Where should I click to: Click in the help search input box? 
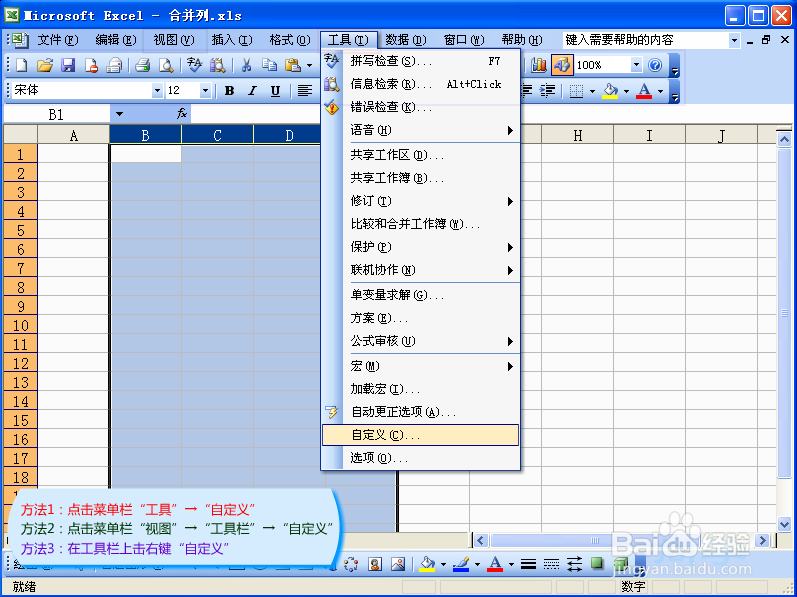tap(646, 40)
